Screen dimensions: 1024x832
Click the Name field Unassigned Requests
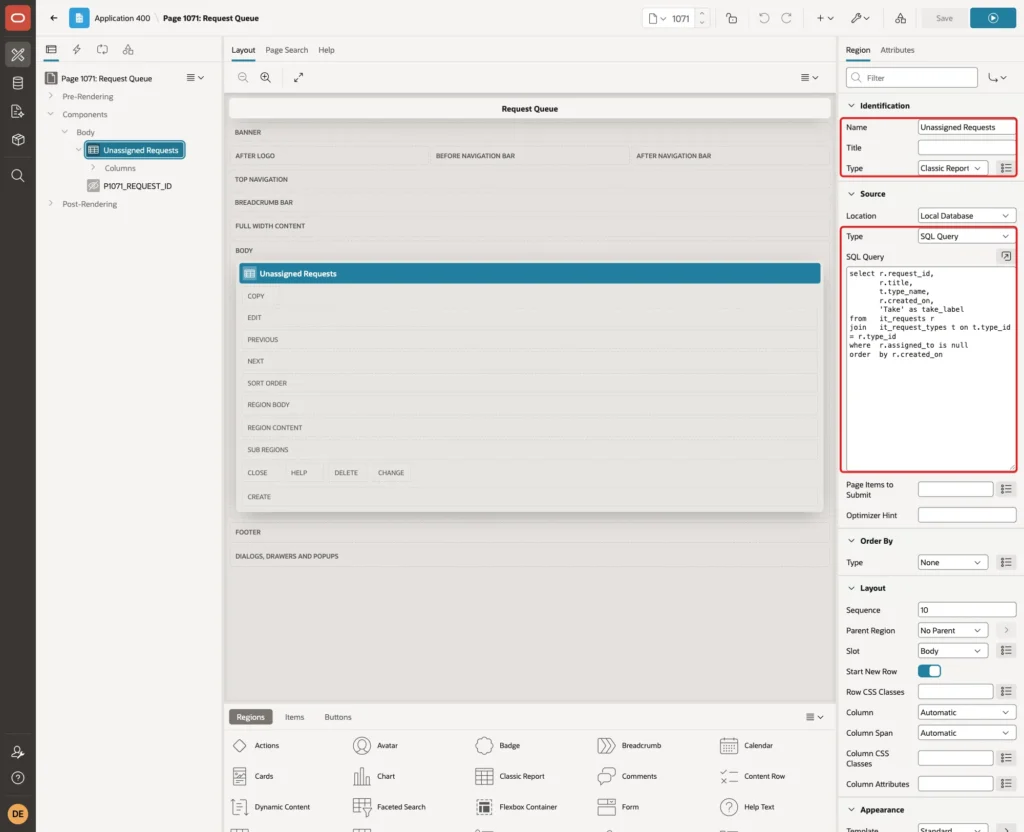click(967, 127)
